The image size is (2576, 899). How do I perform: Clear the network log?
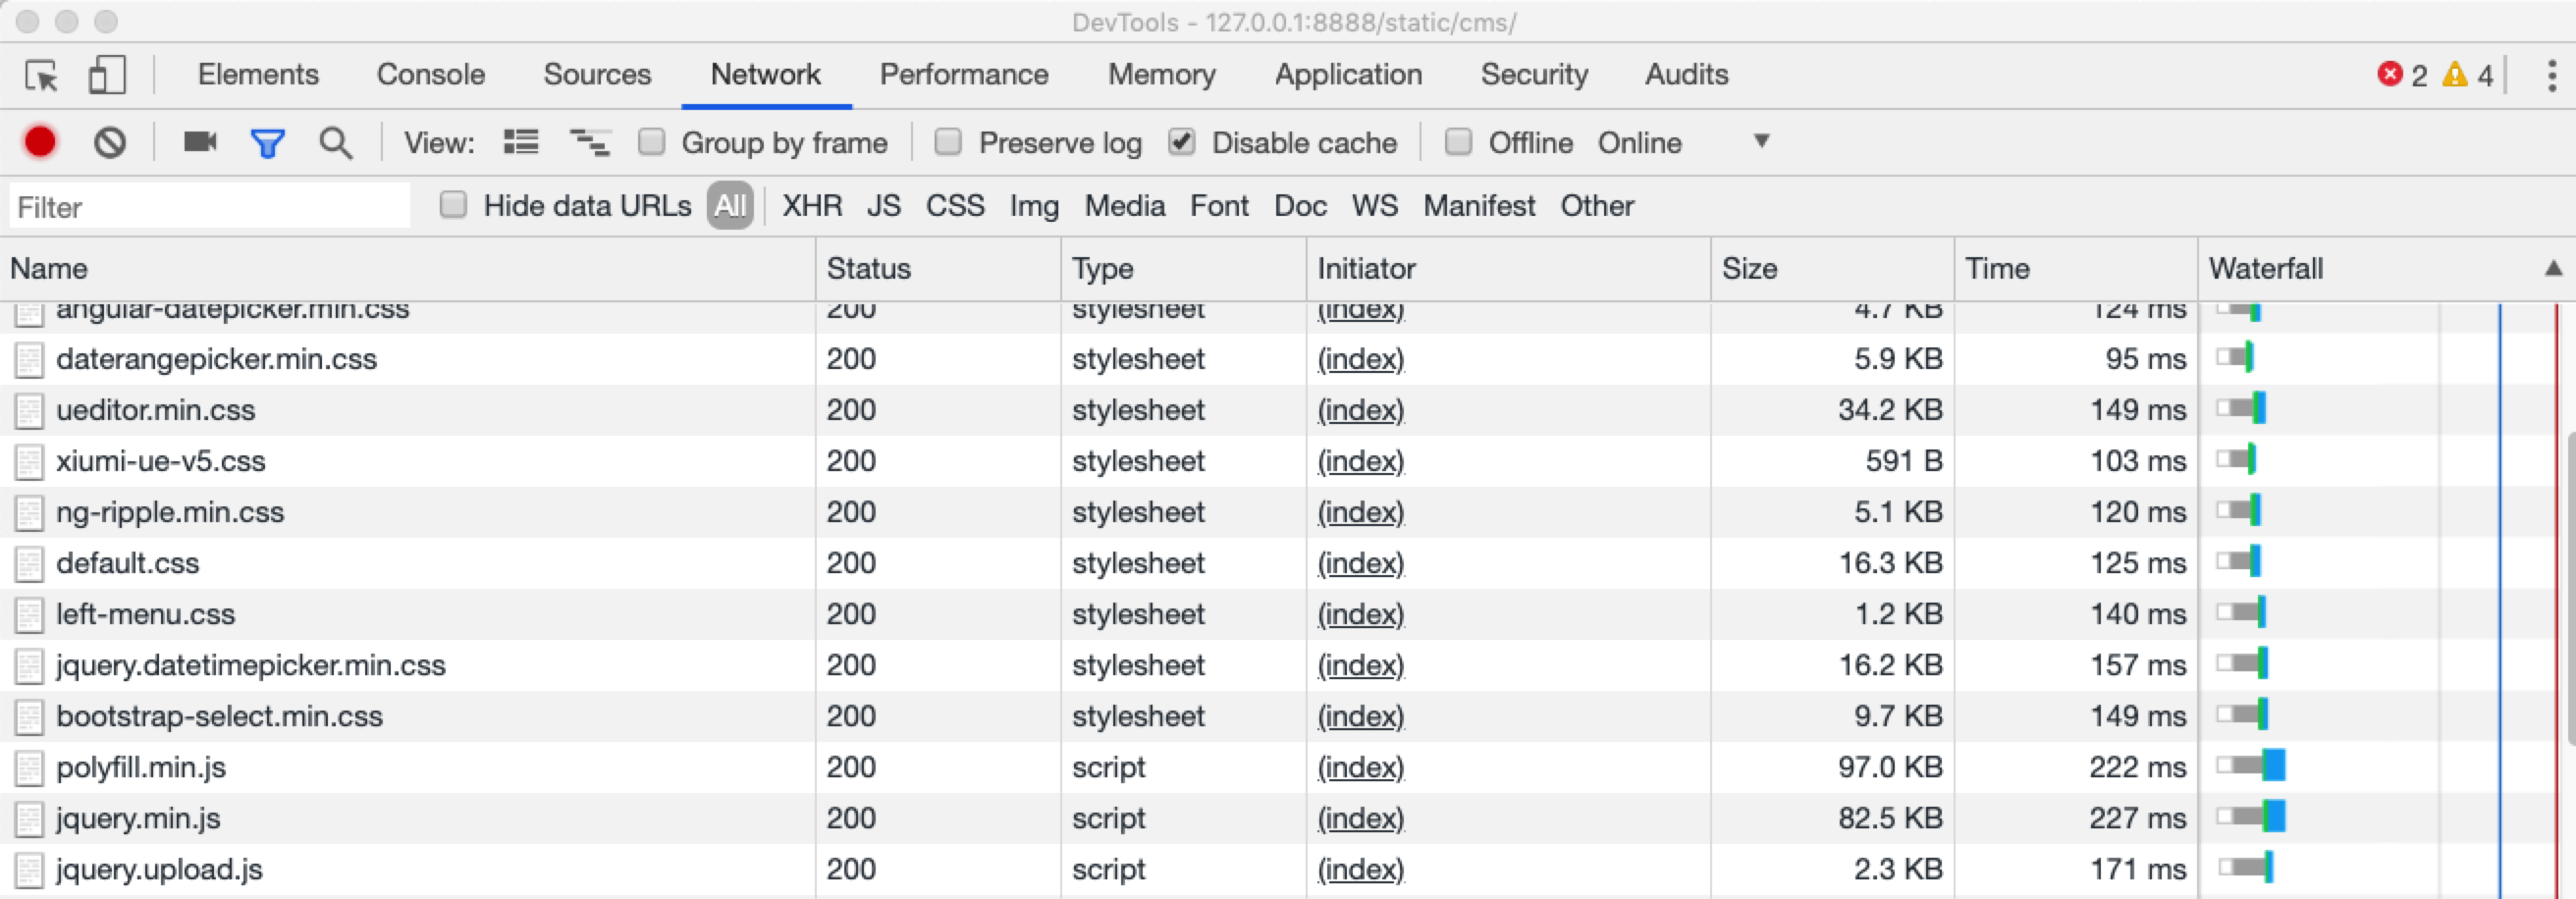pos(110,143)
